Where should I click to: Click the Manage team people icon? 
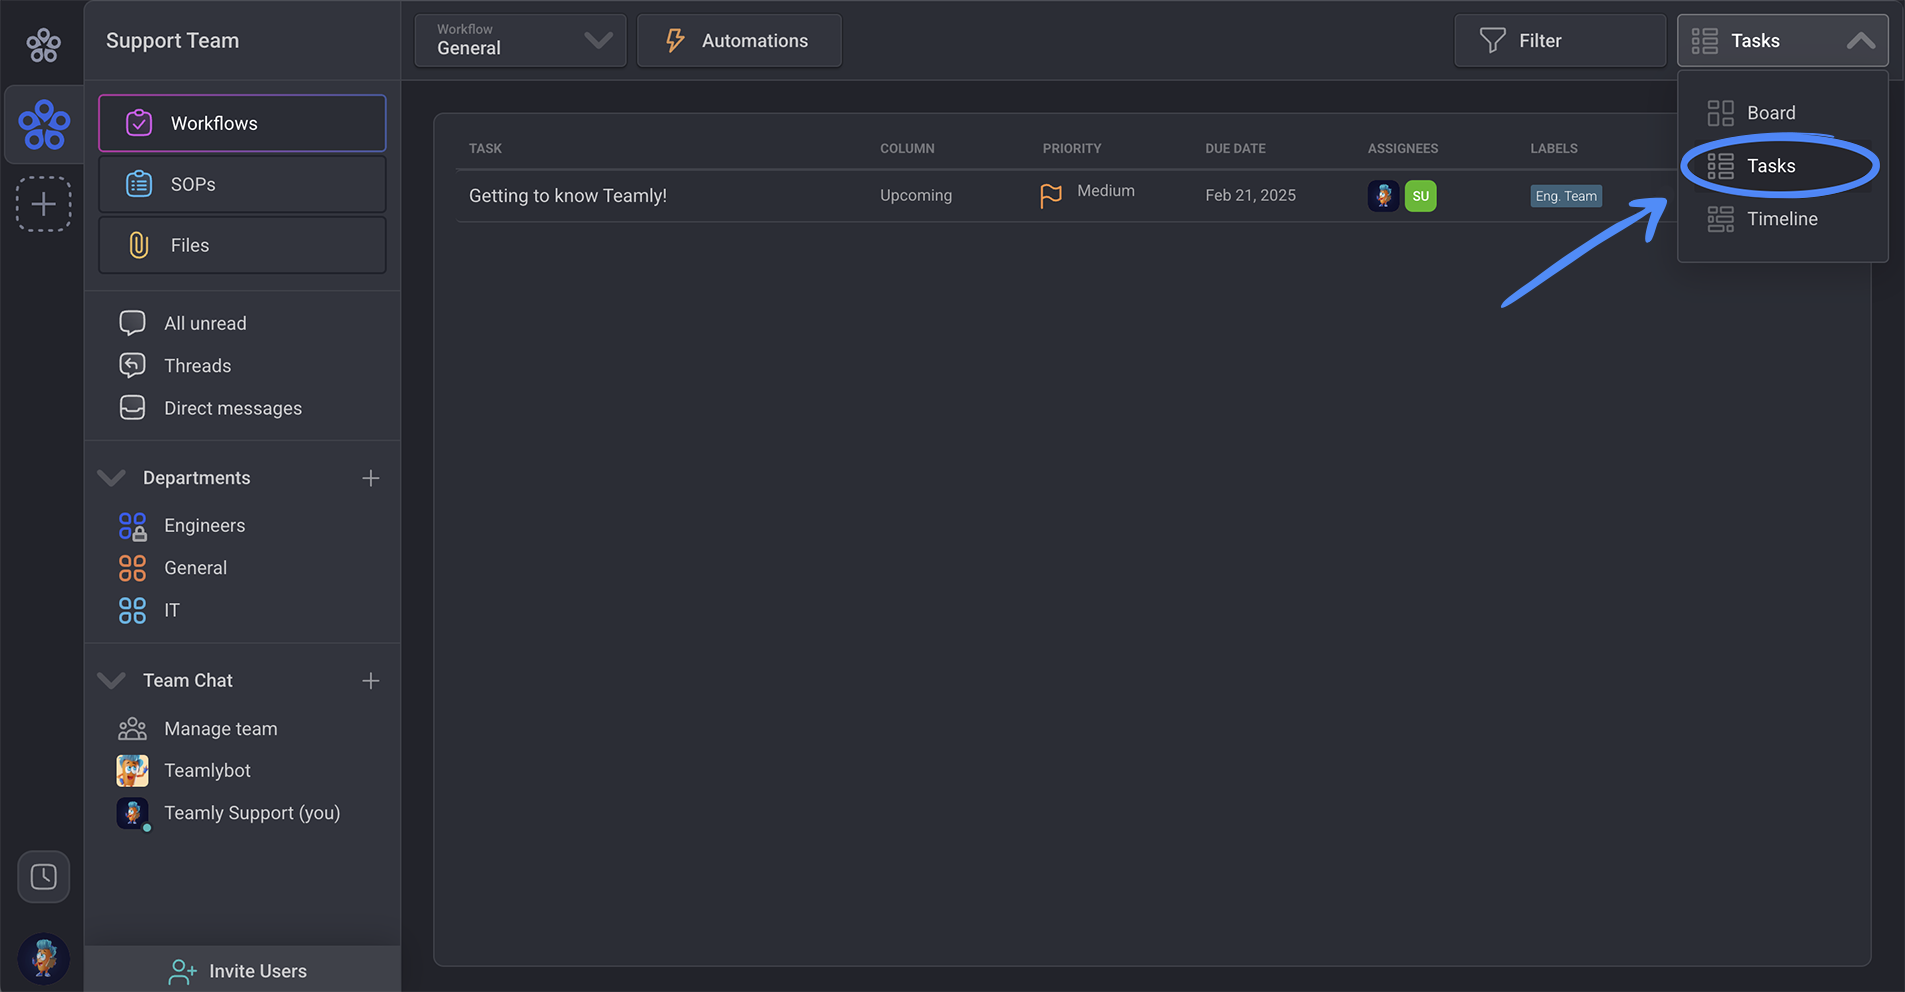tap(132, 729)
